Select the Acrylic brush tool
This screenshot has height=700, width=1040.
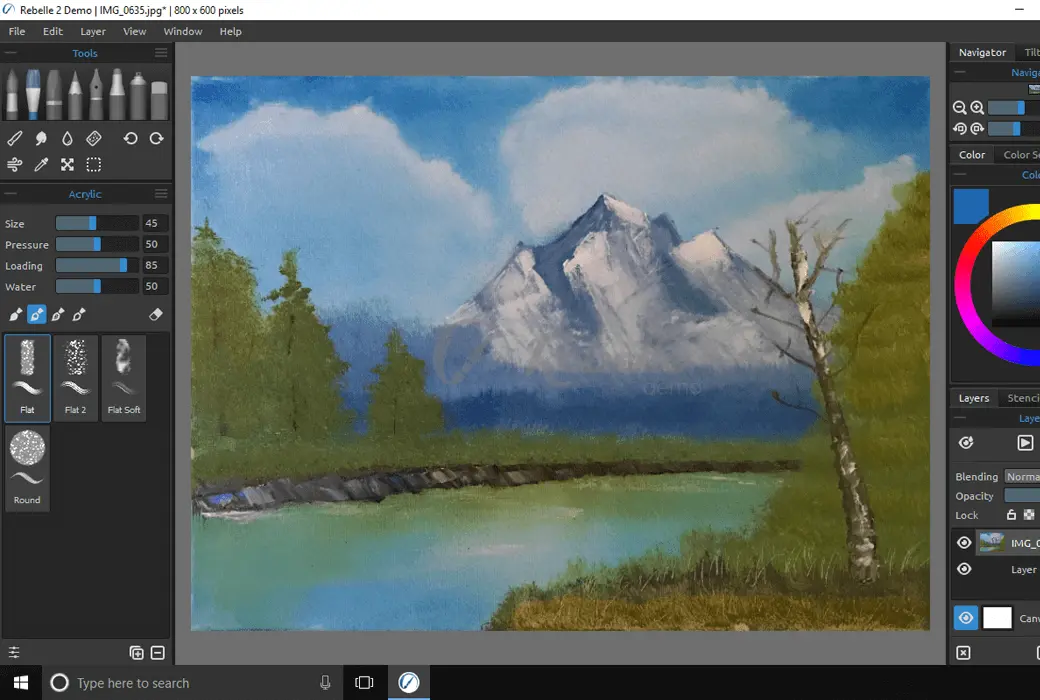pos(32,94)
